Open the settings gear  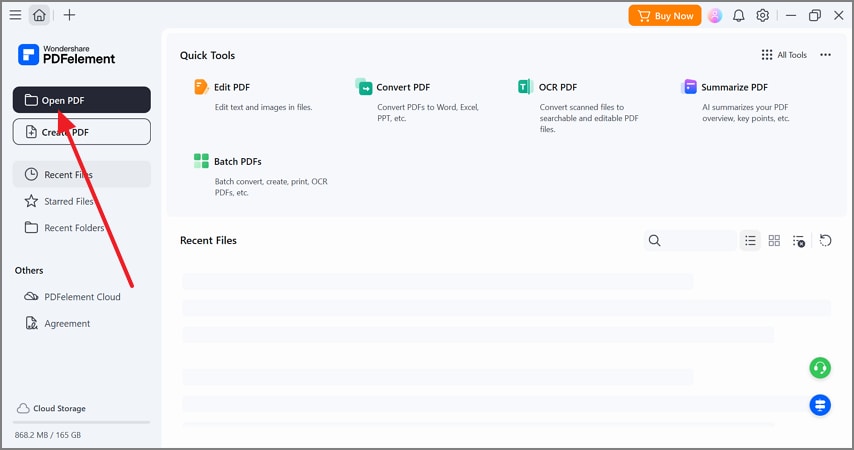[x=762, y=16]
